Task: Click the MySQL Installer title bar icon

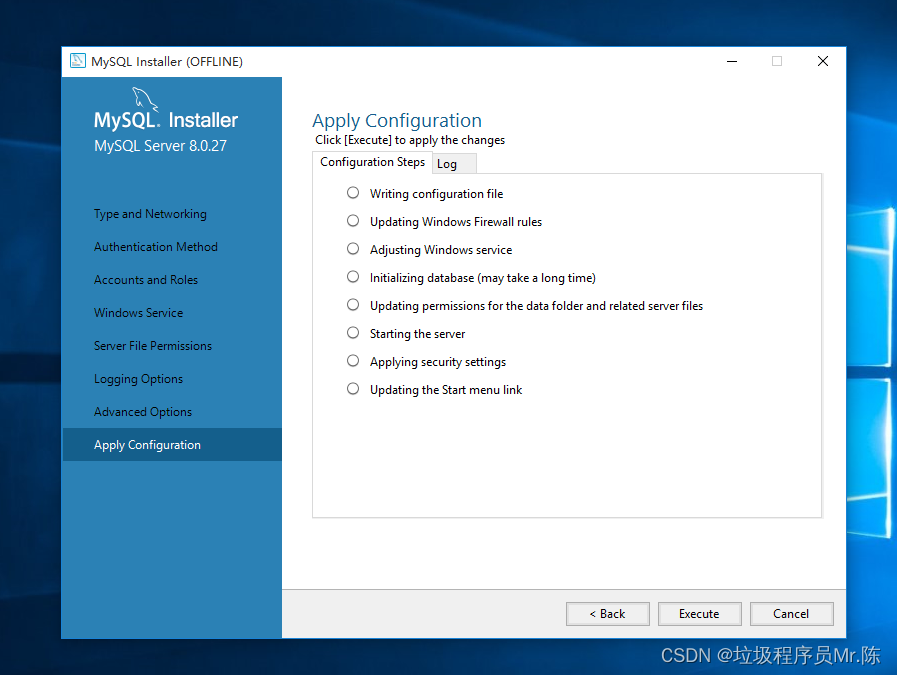Action: pyautogui.click(x=78, y=61)
